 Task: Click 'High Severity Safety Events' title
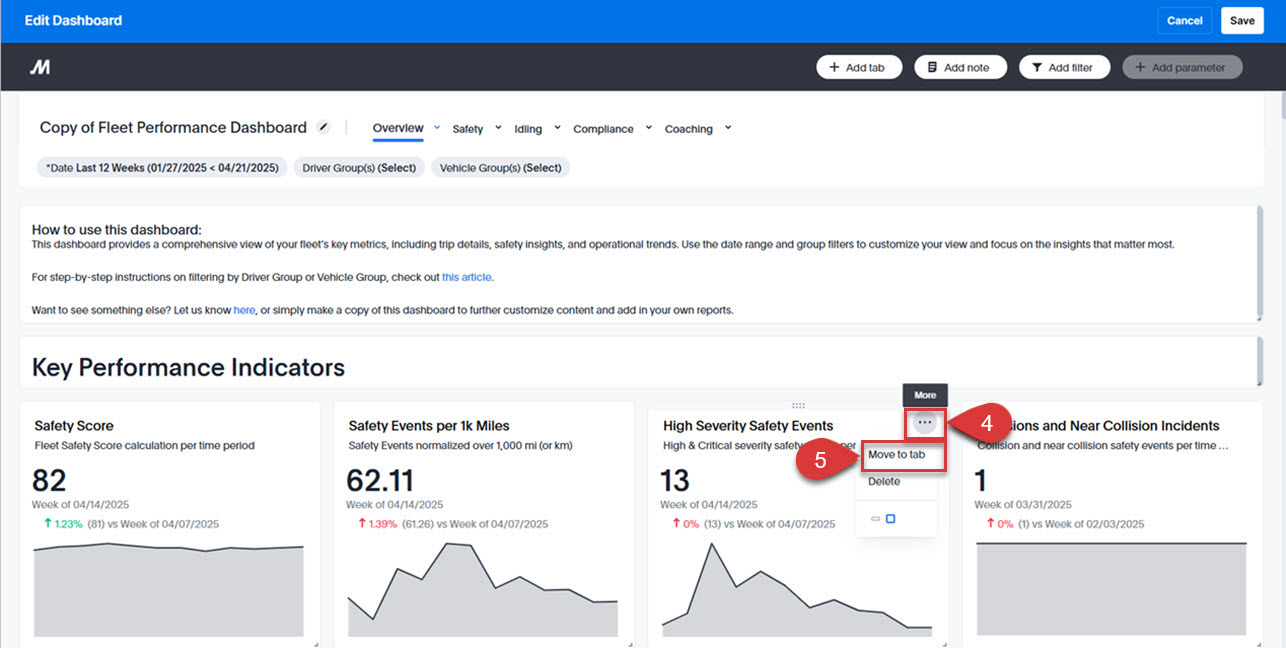coord(748,426)
